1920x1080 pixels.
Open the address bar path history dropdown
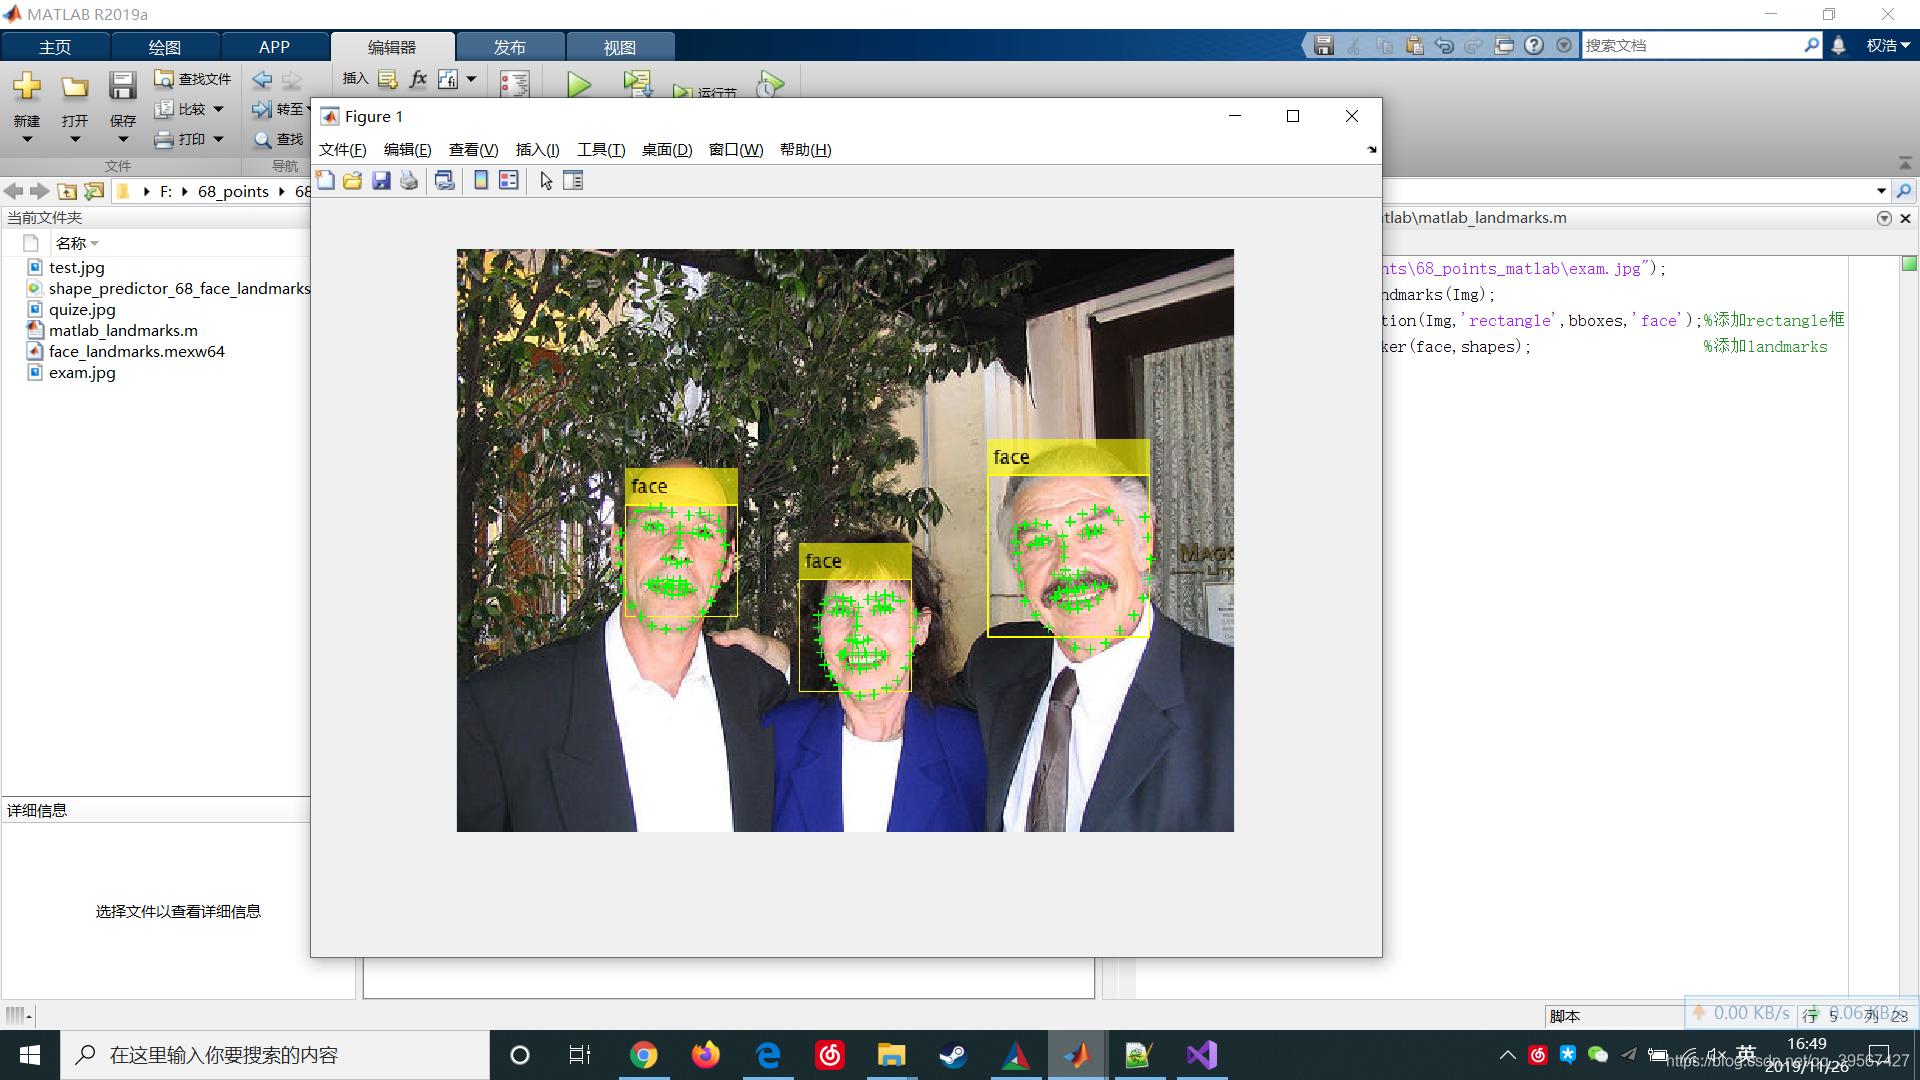point(1881,191)
